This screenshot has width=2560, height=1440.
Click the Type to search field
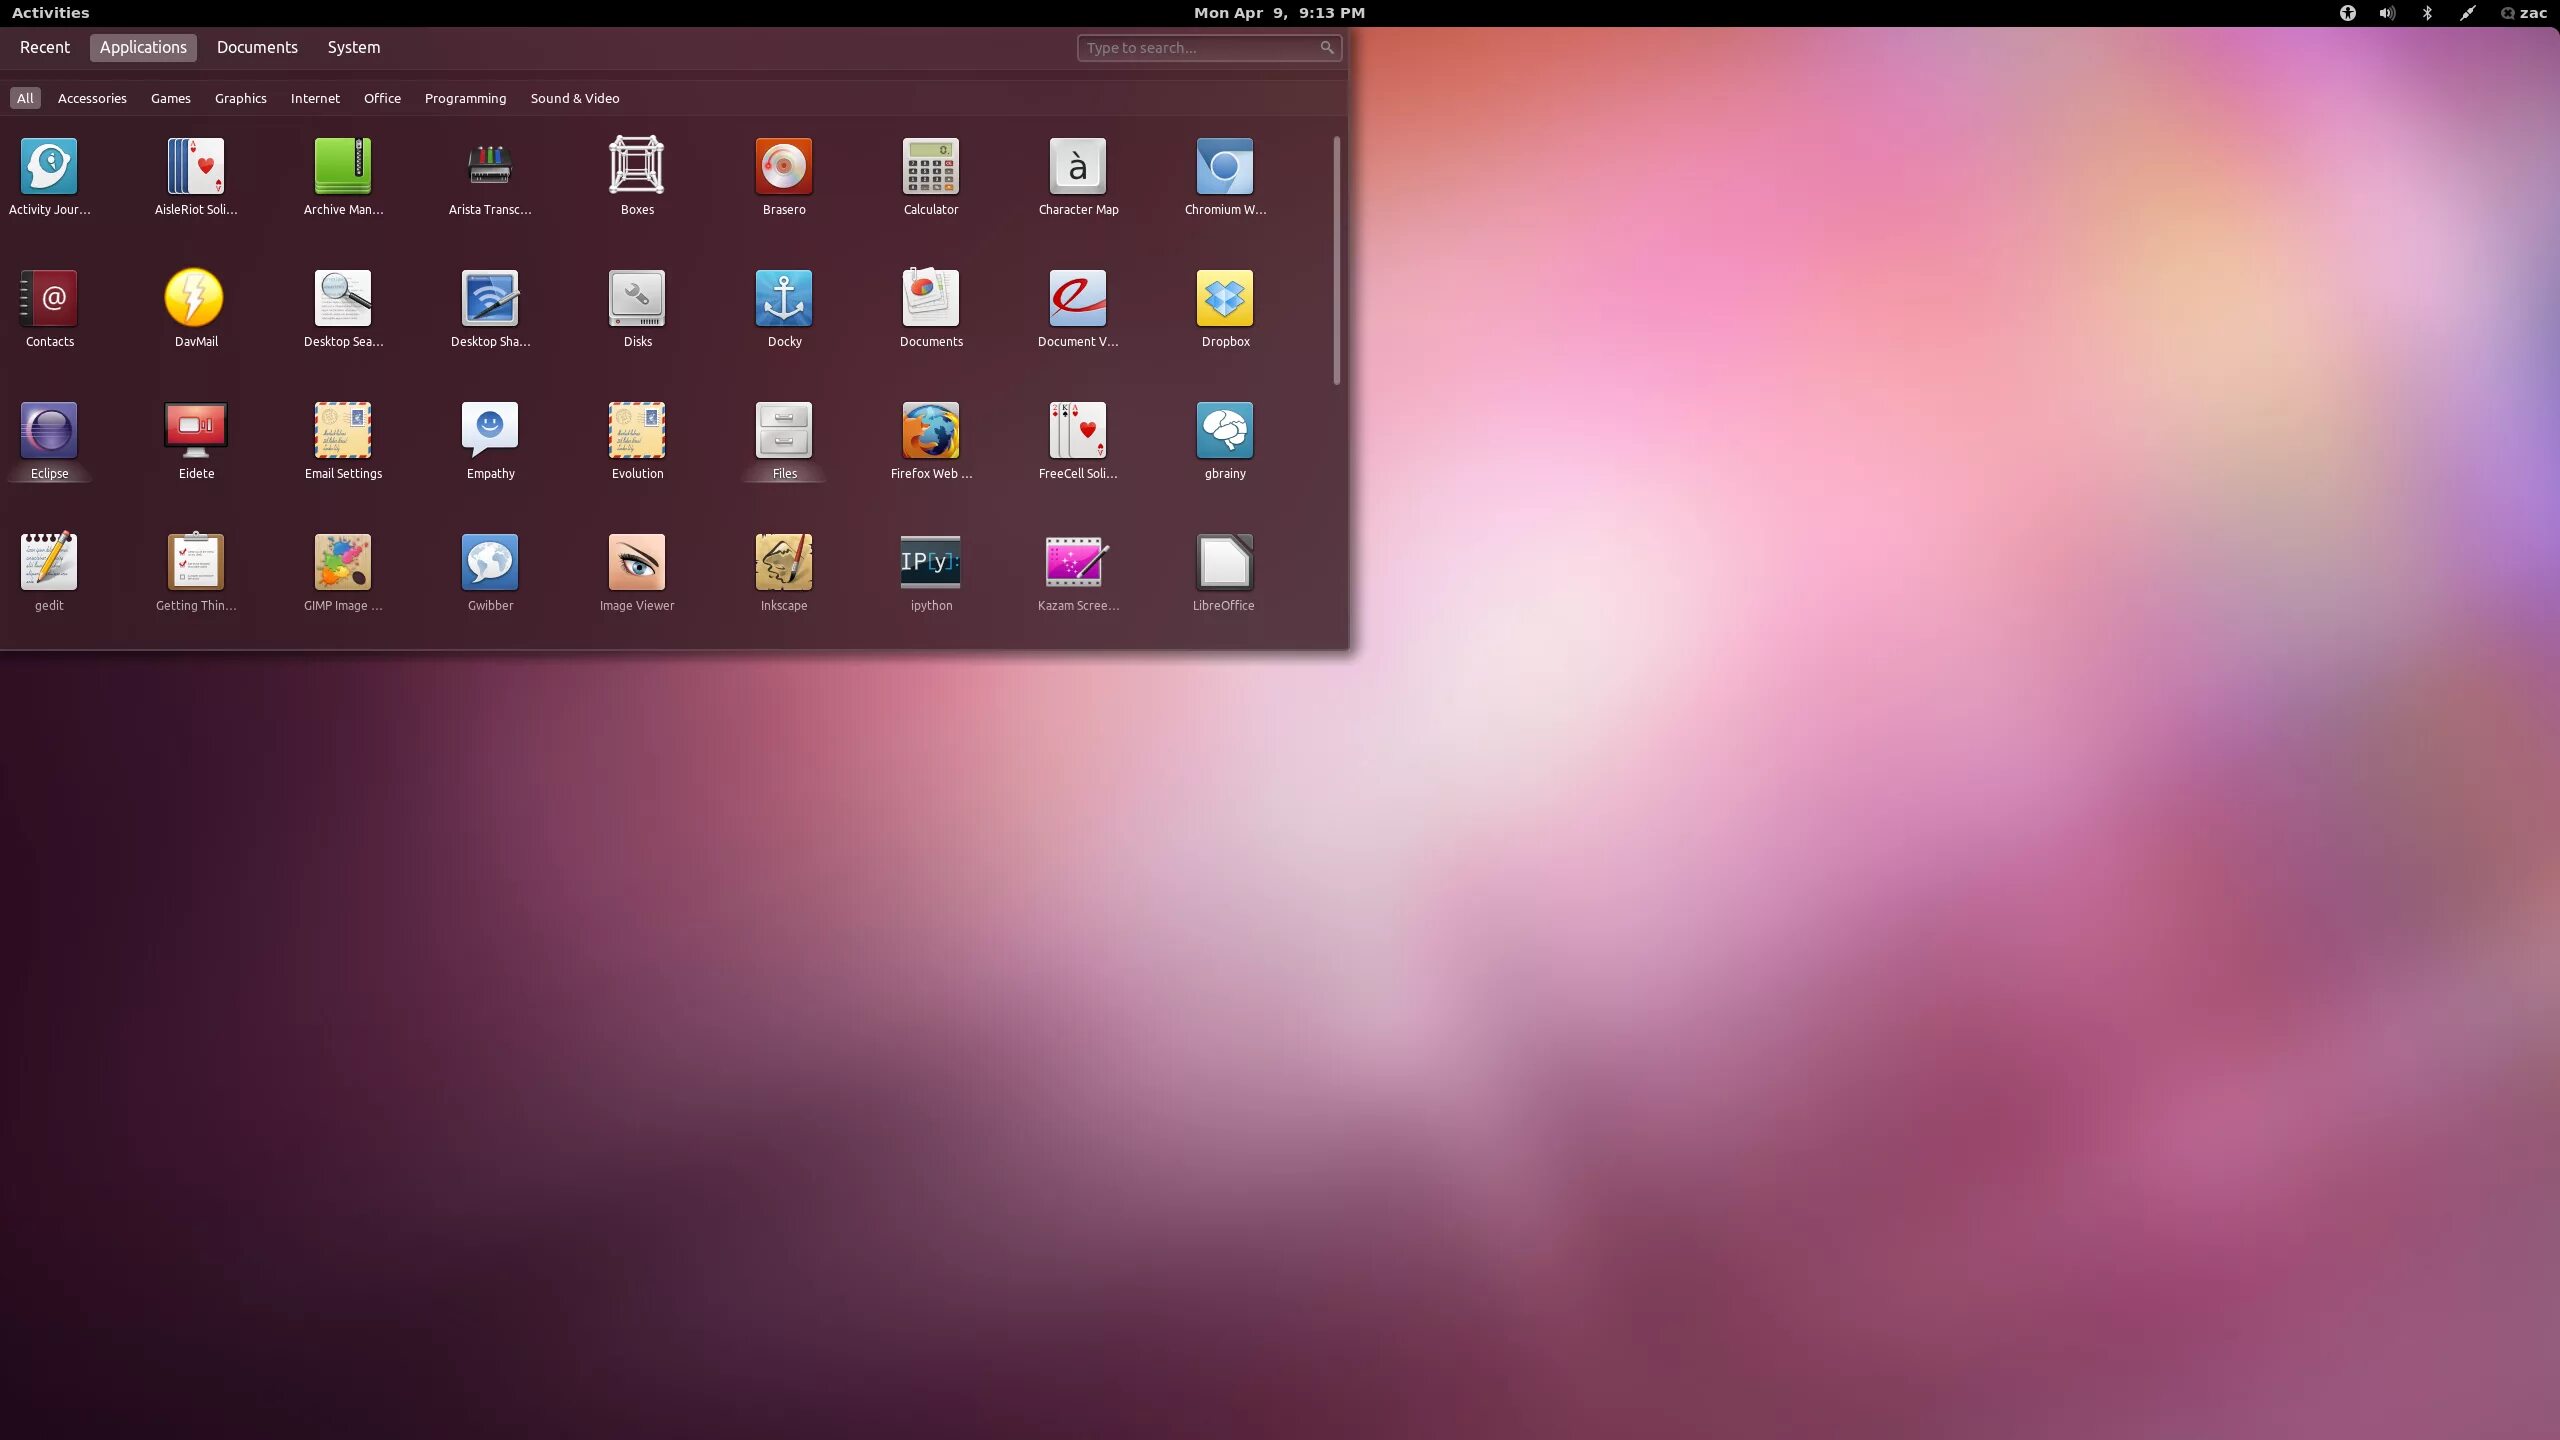click(1200, 47)
